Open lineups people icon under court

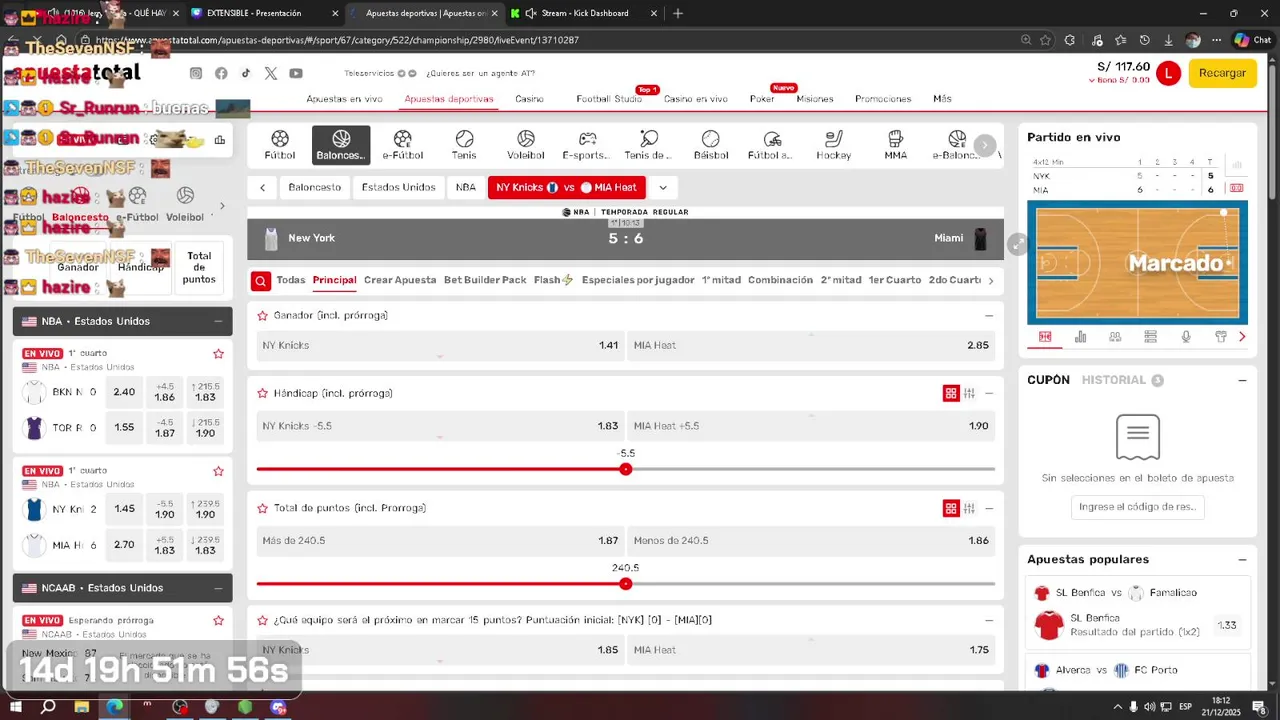(x=1115, y=337)
